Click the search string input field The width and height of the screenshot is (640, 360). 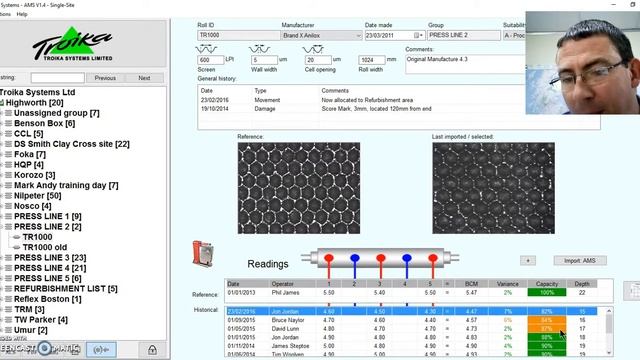(58, 78)
